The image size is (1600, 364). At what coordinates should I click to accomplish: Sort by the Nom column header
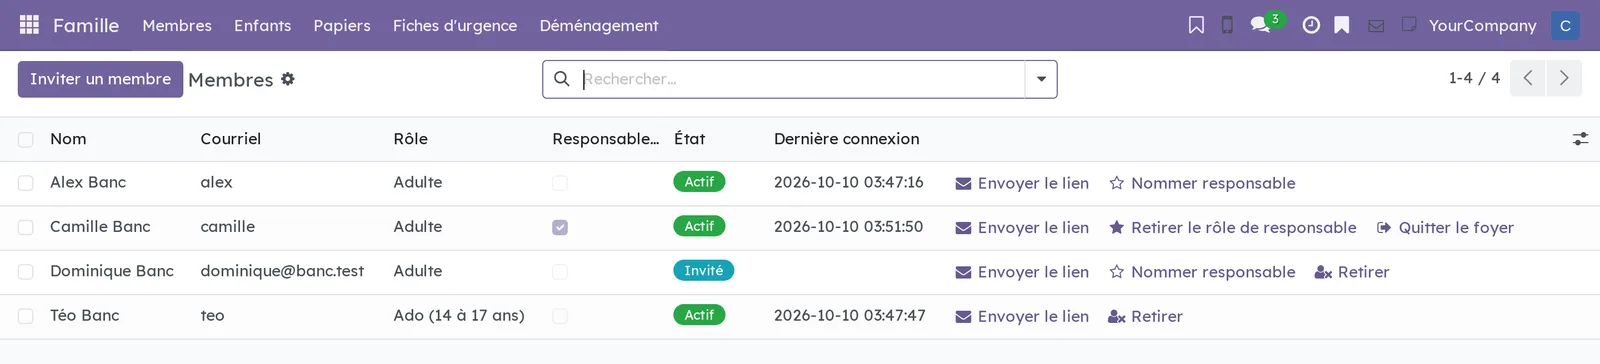68,139
